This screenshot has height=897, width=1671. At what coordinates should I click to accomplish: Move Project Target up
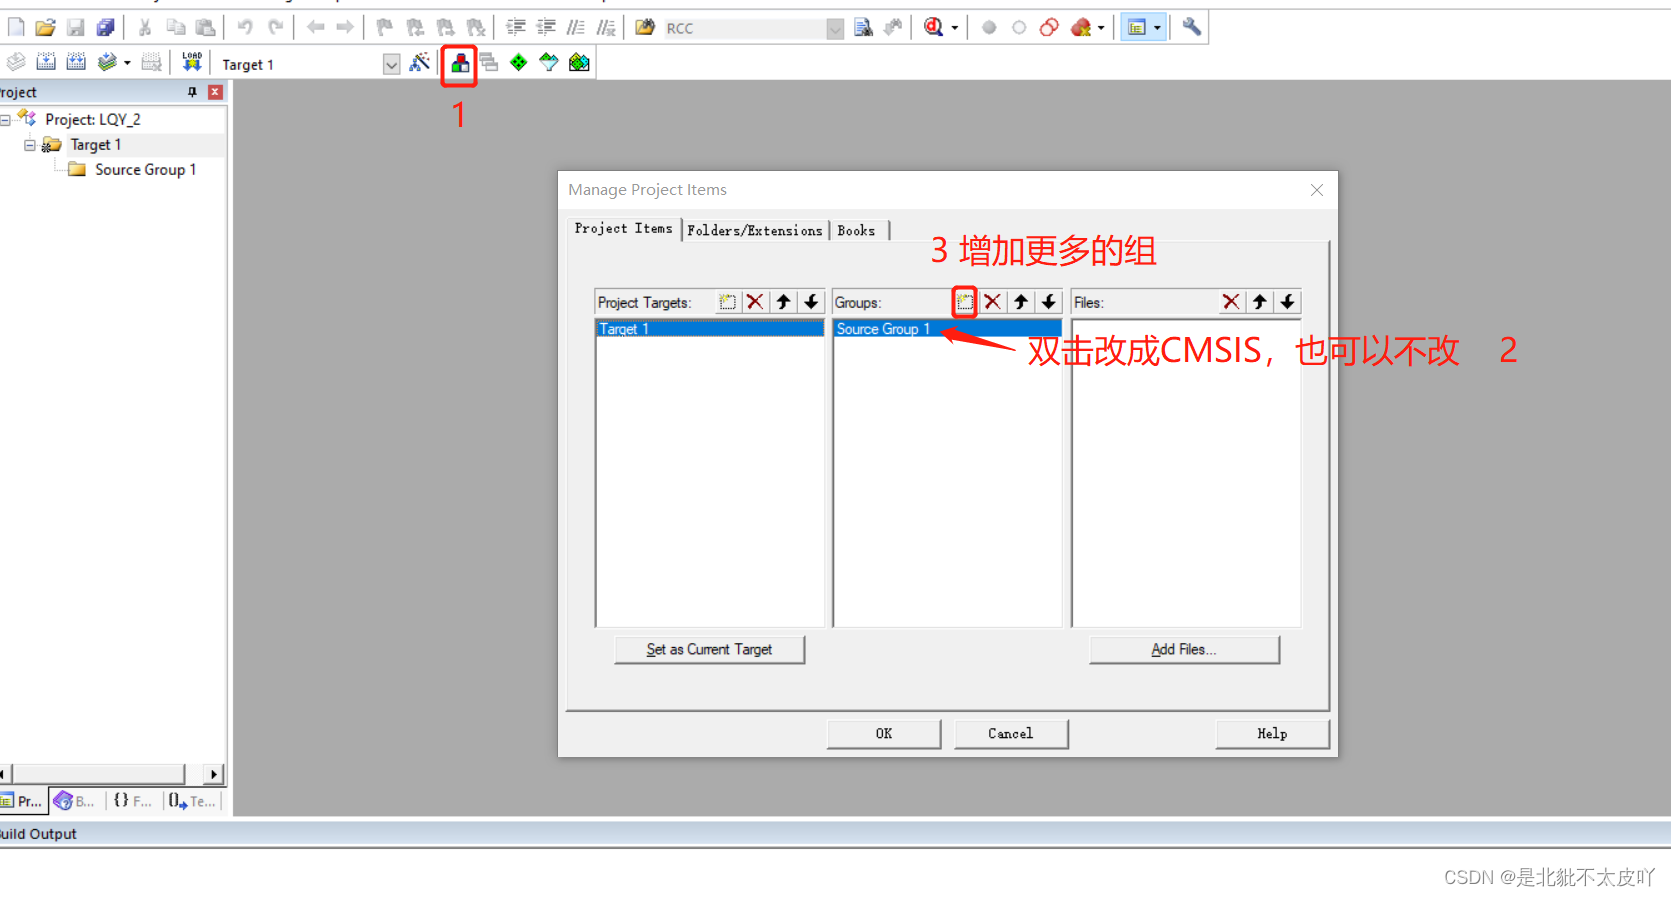click(x=783, y=302)
